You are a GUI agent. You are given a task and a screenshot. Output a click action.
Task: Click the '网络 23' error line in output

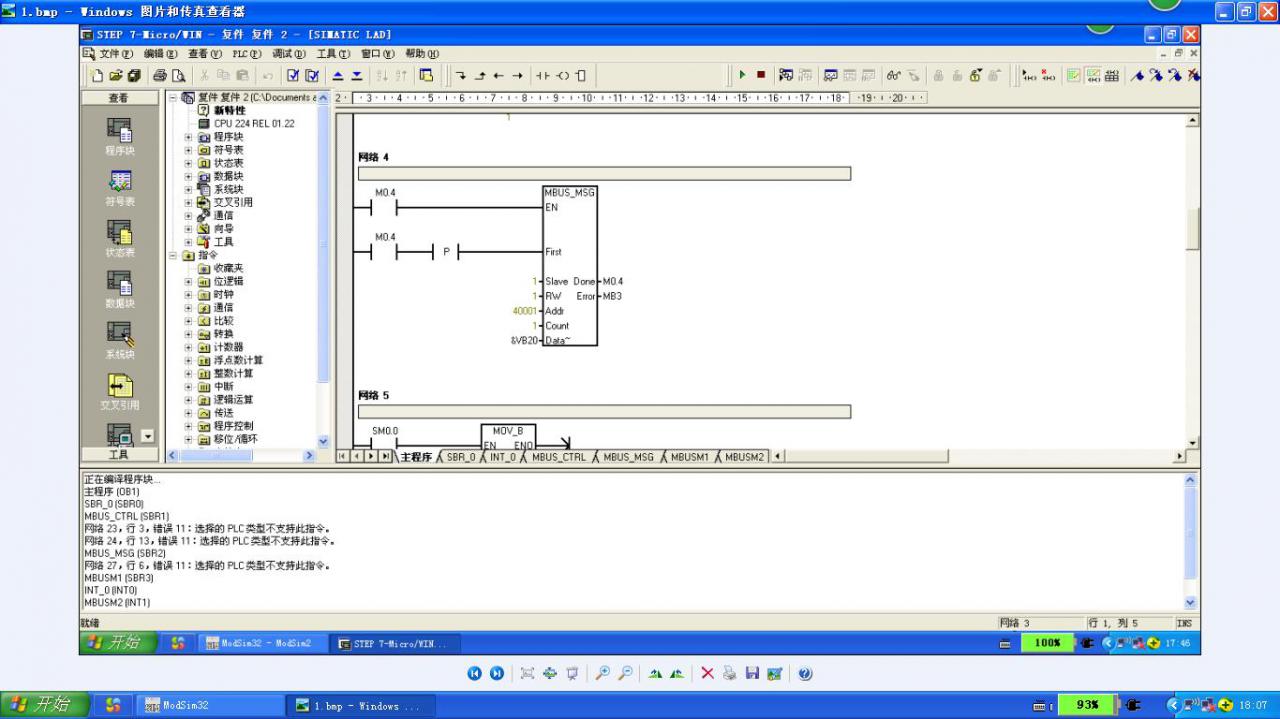(207, 528)
